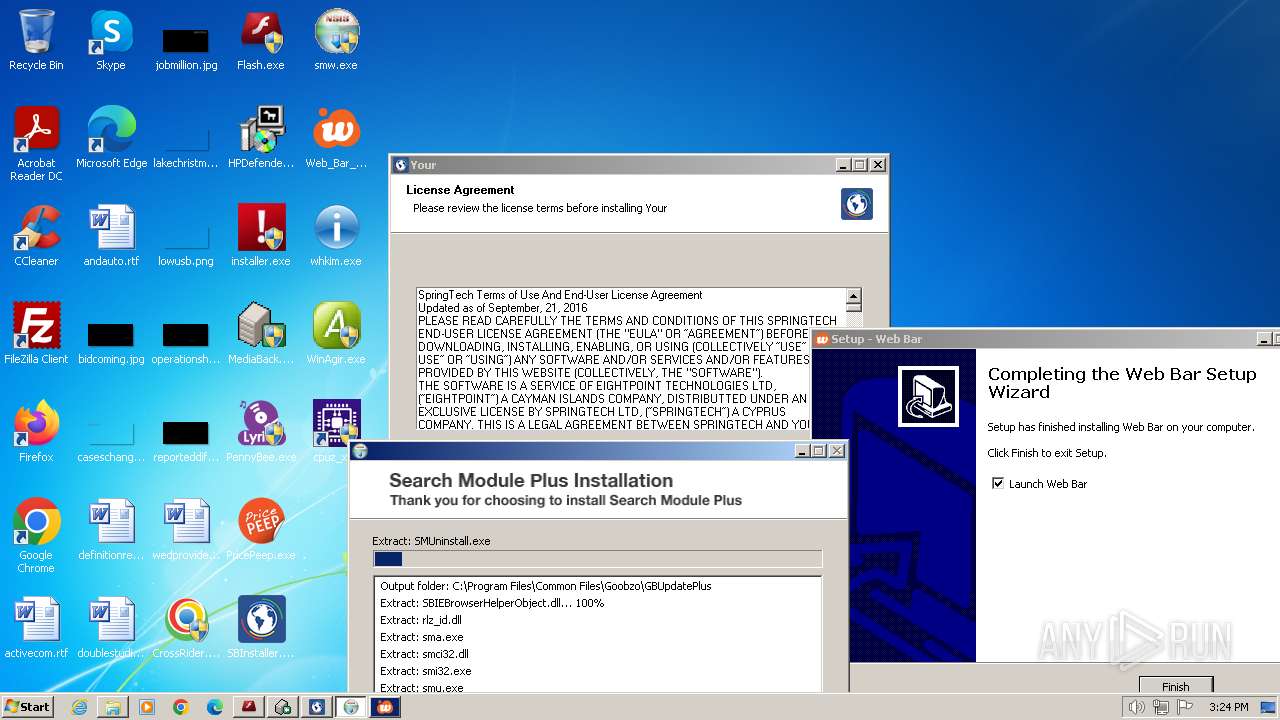Open the Action Center flag icon

tap(1184, 707)
